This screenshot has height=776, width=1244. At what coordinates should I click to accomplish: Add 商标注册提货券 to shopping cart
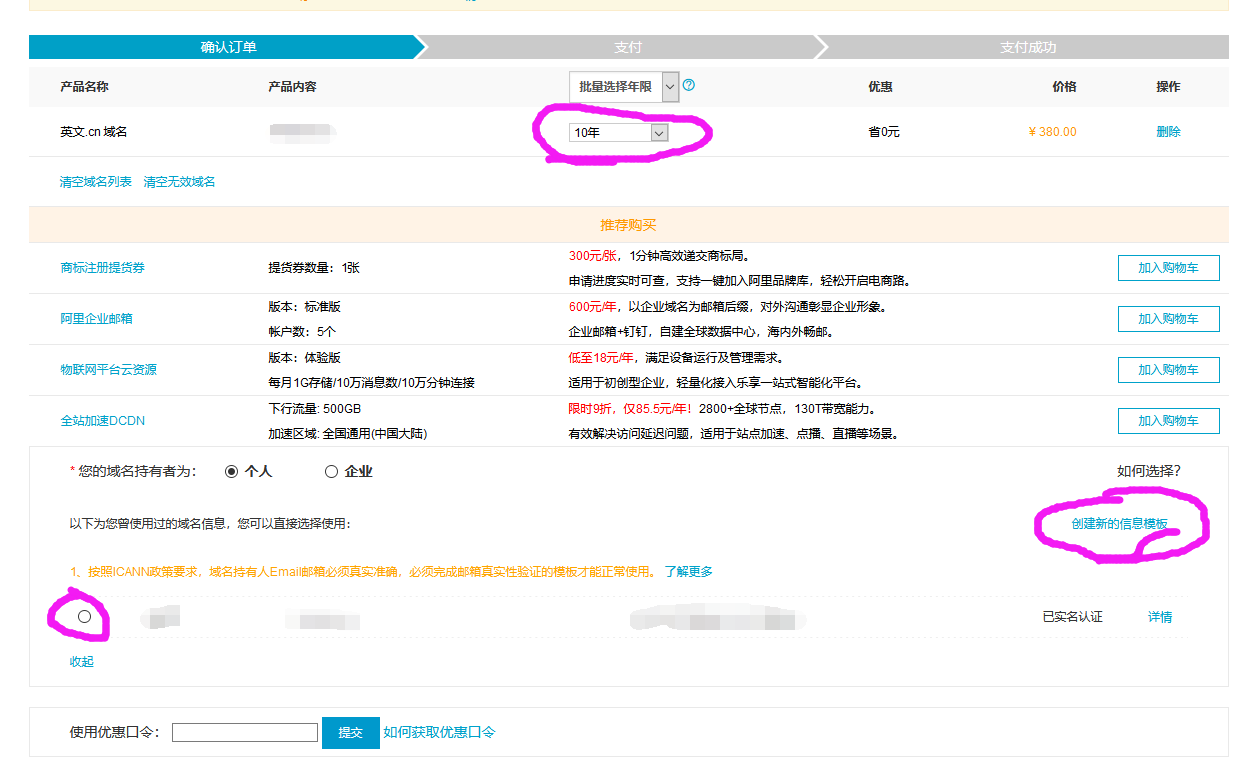[1168, 267]
